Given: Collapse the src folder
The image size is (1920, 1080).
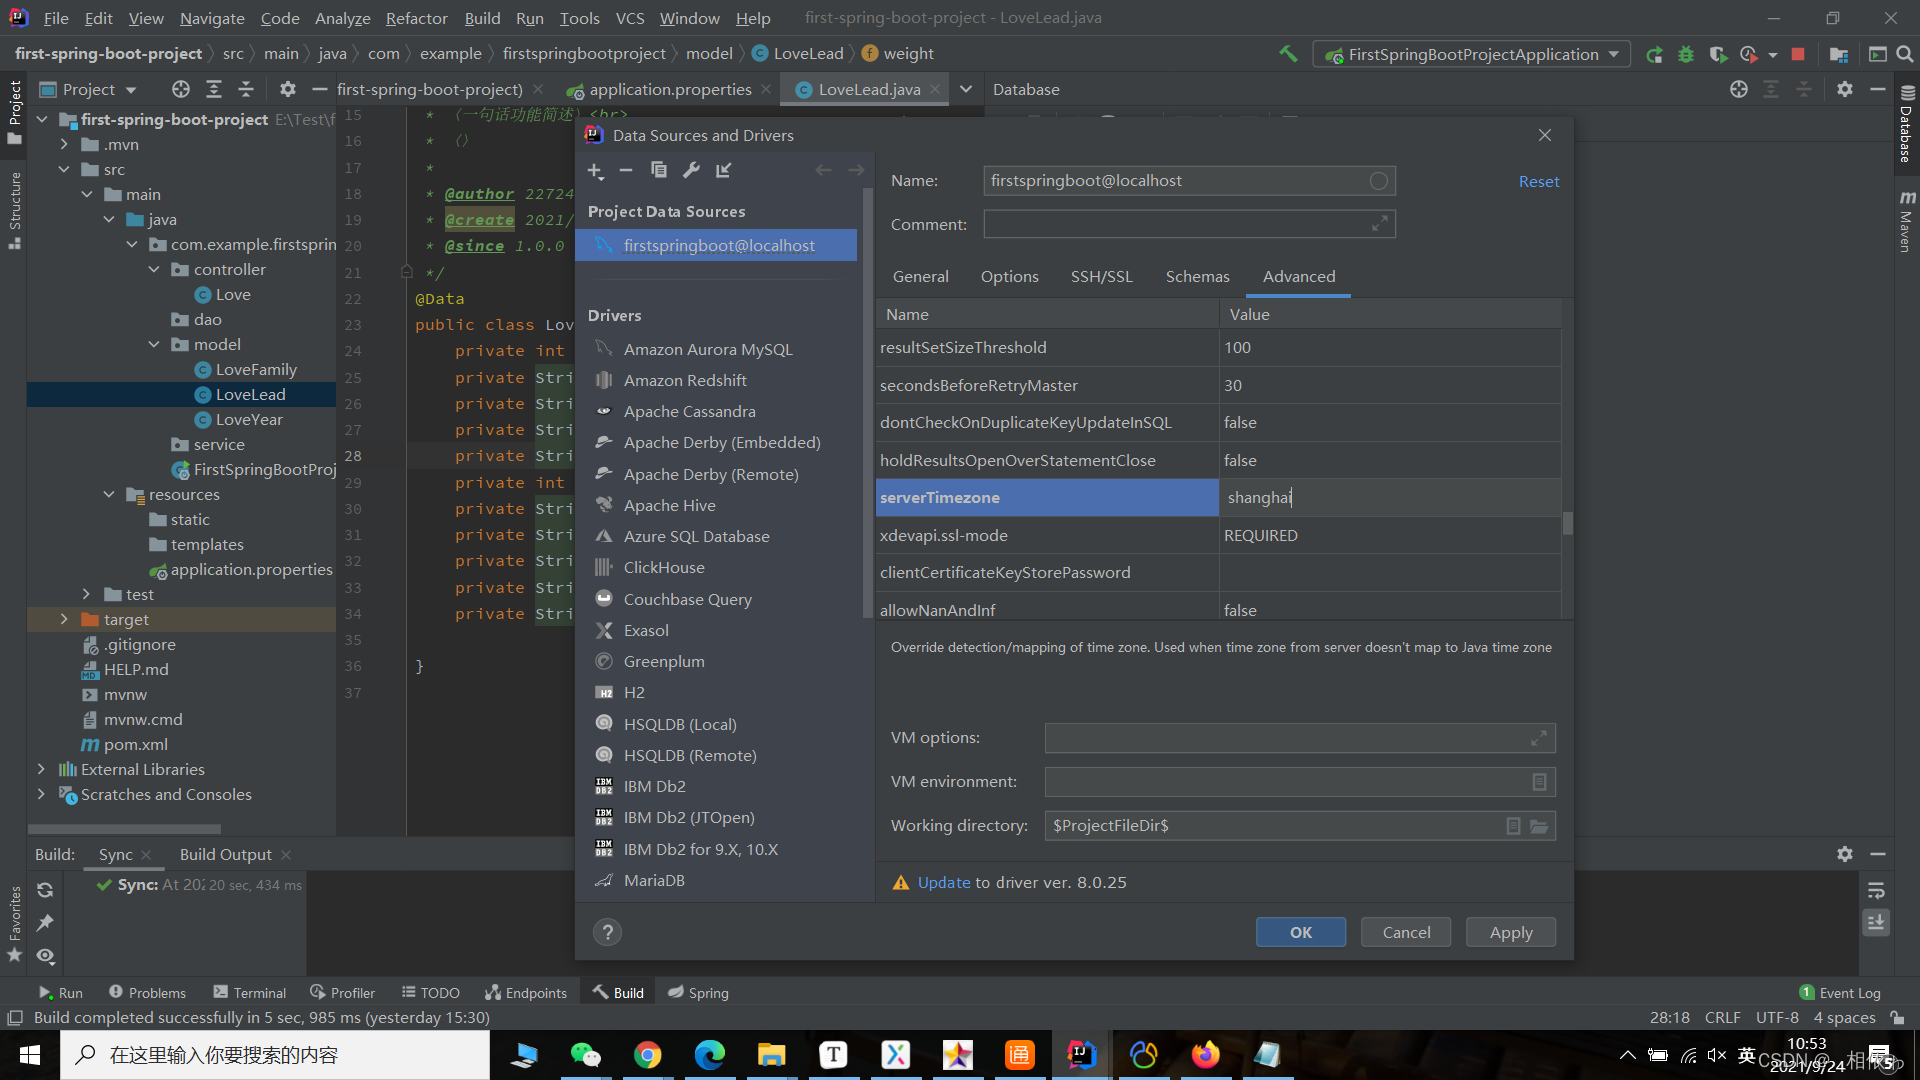Looking at the screenshot, I should click(x=65, y=169).
